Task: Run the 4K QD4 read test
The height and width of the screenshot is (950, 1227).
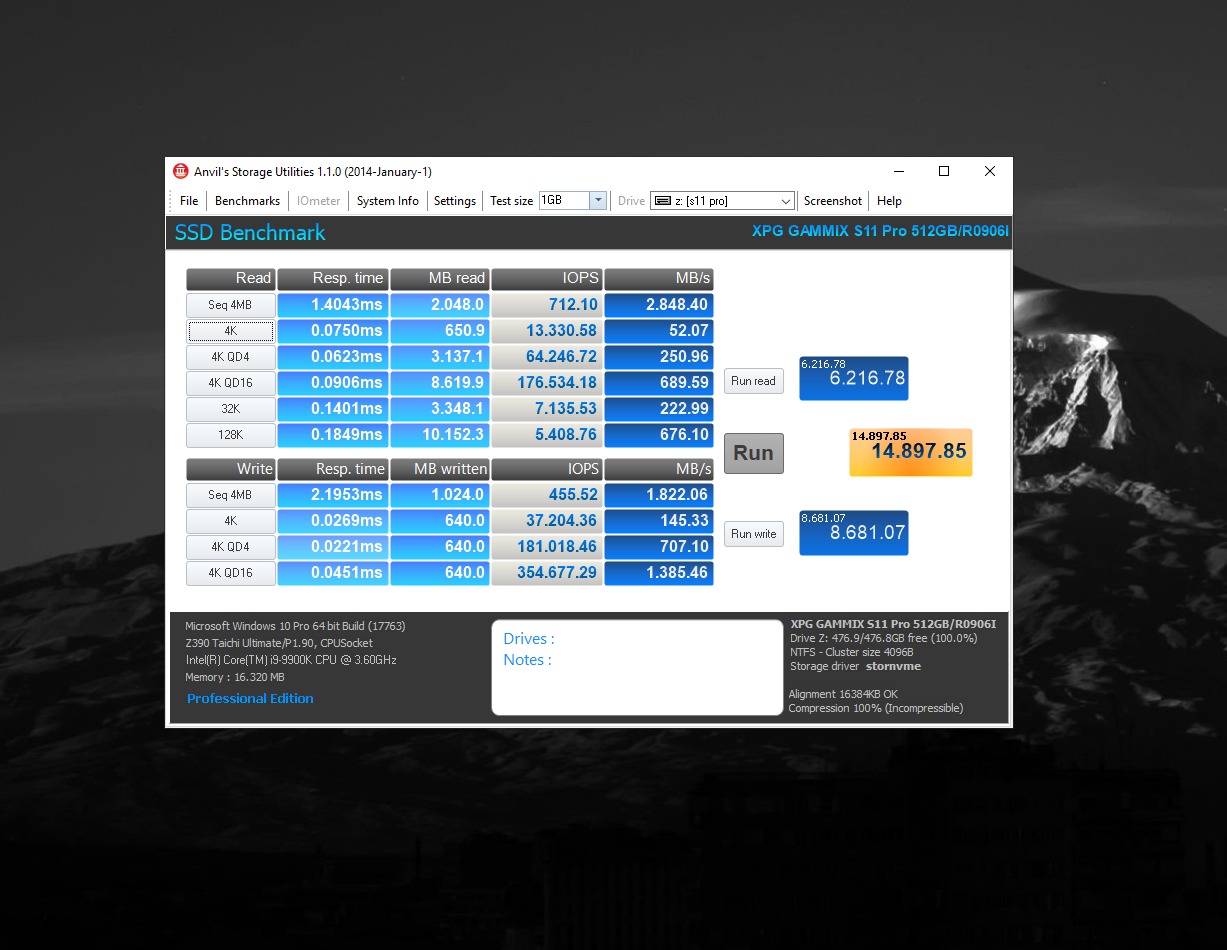Action: pyautogui.click(x=231, y=357)
